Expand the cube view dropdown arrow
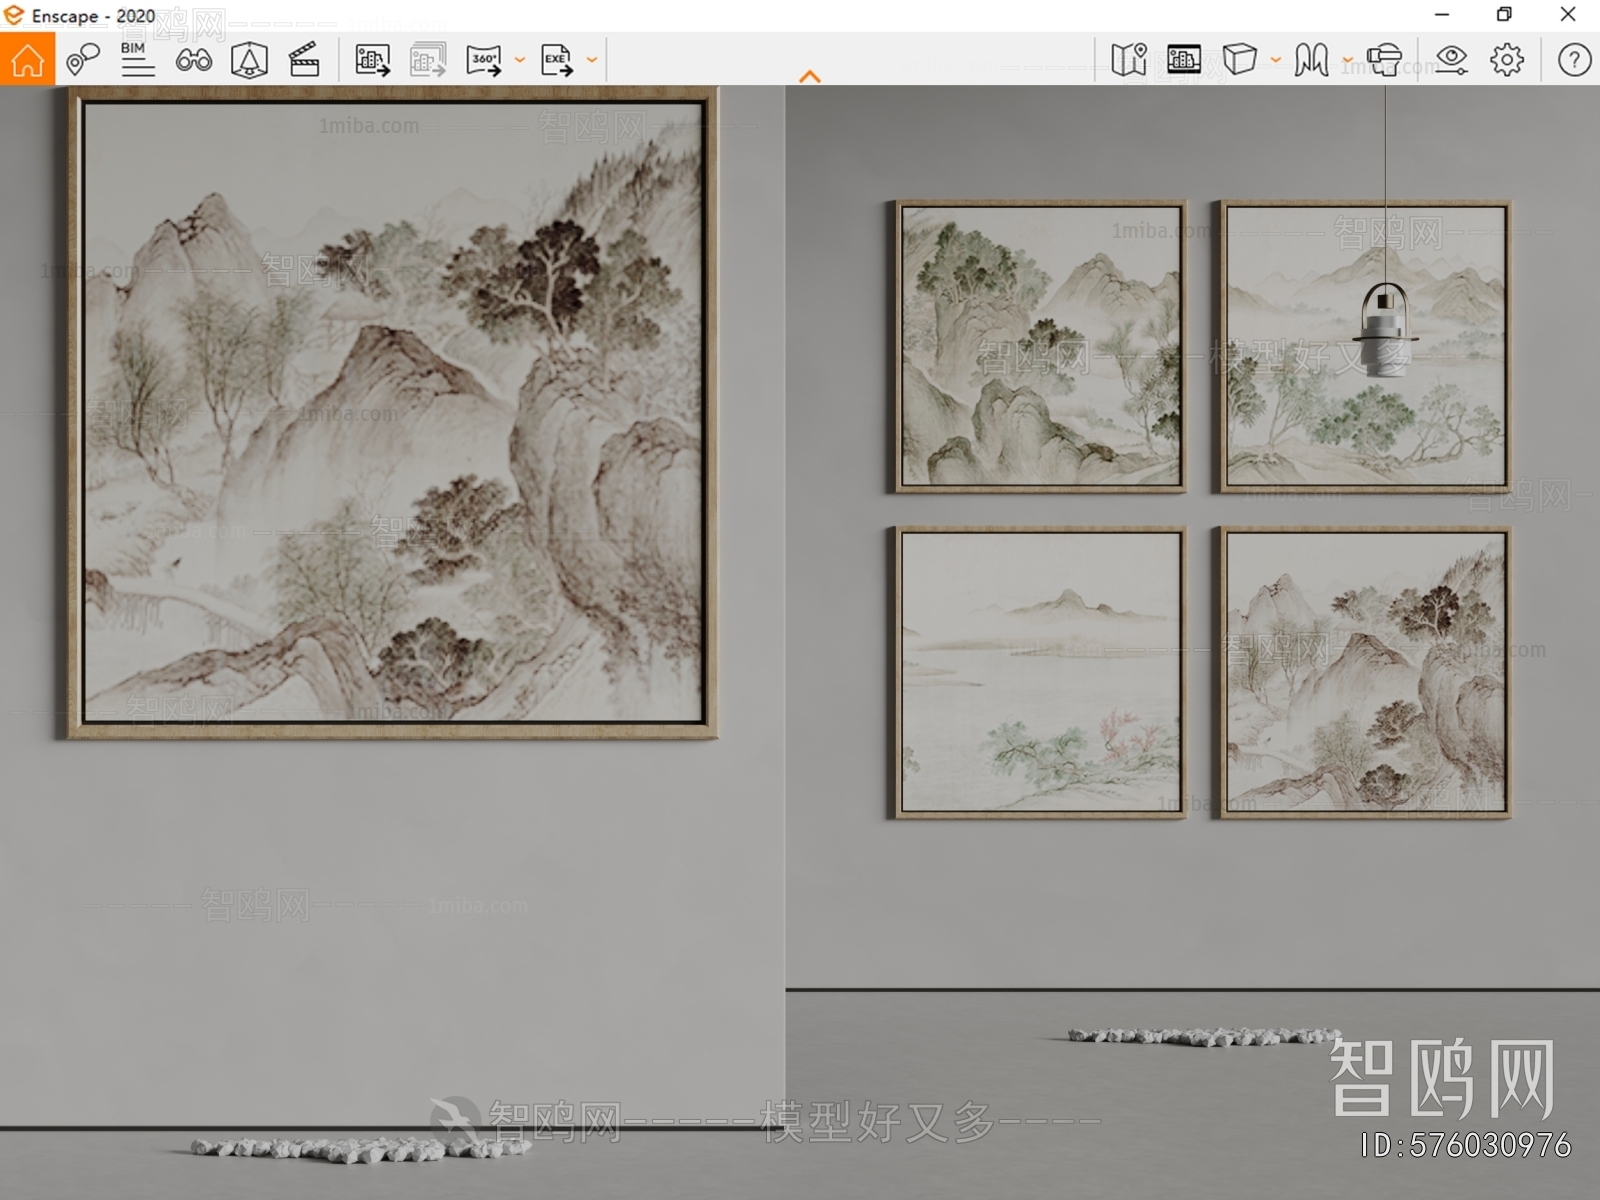 click(x=1276, y=60)
